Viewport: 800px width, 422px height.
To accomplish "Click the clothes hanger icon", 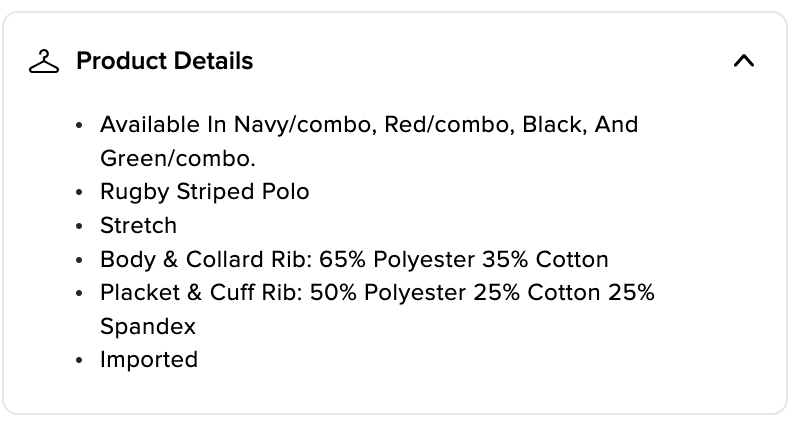I will [44, 62].
